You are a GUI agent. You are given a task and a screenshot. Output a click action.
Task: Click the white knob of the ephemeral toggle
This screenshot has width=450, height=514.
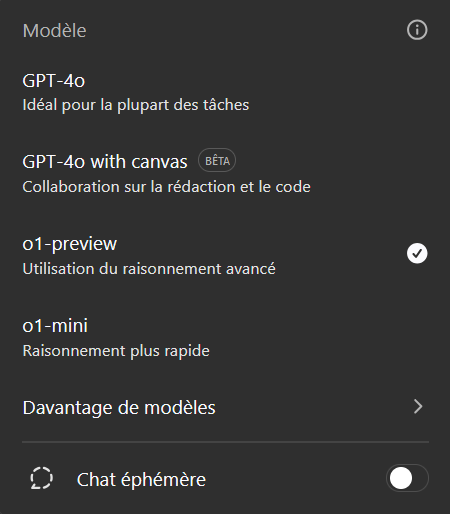[401, 478]
